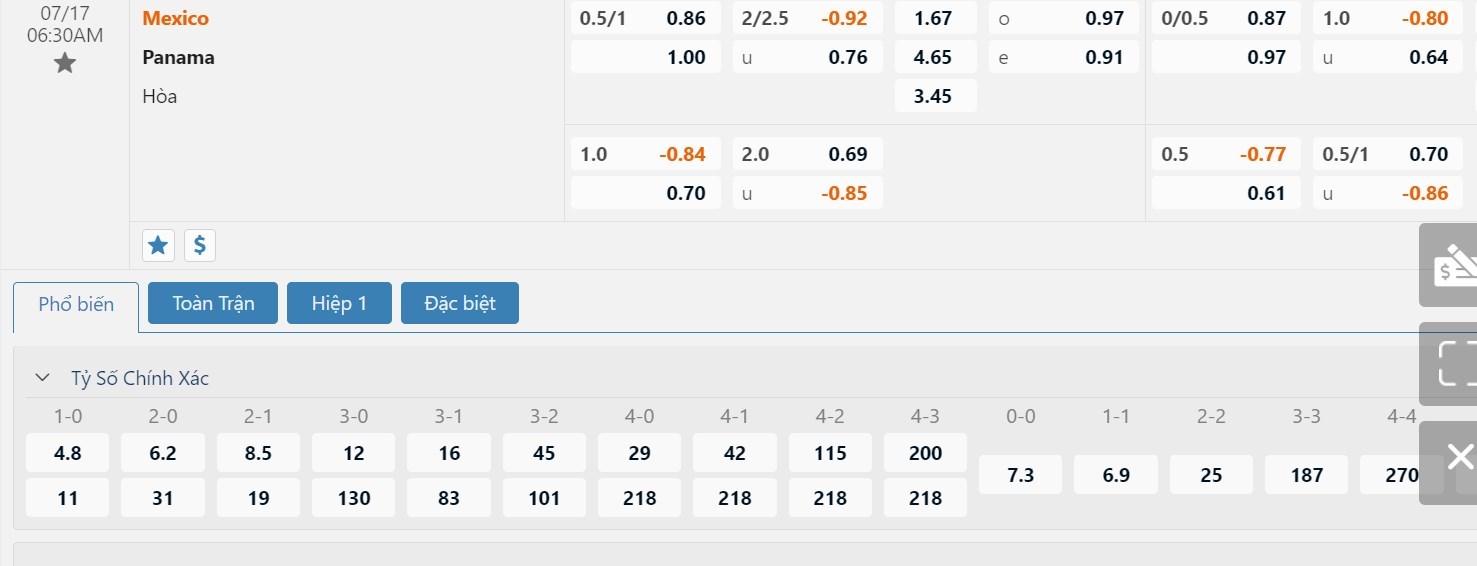Open the Đặc biệt tab
1477x566 pixels.
(460, 303)
